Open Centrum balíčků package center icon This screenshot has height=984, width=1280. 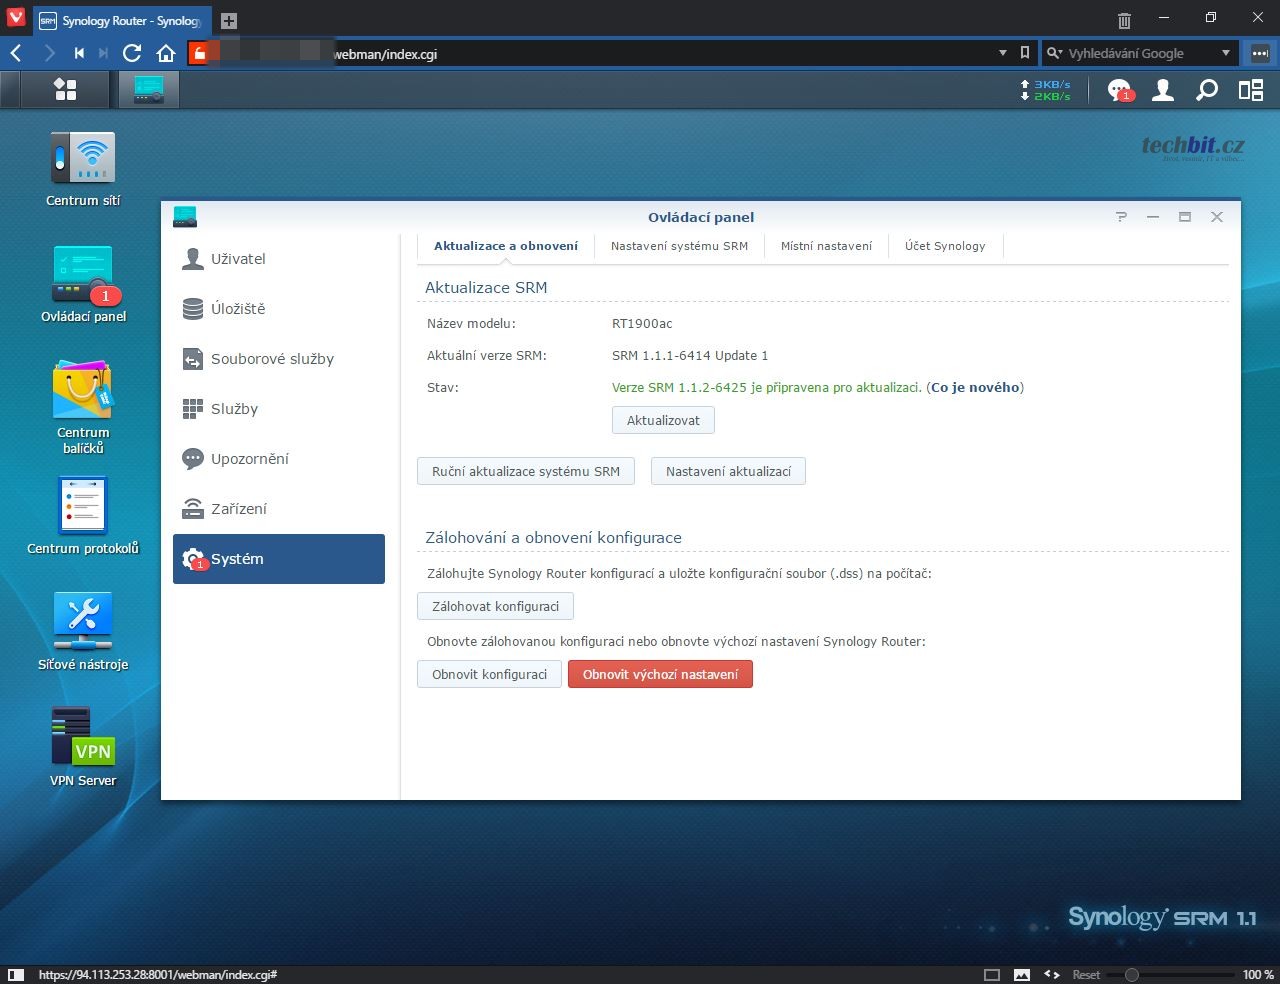point(83,392)
